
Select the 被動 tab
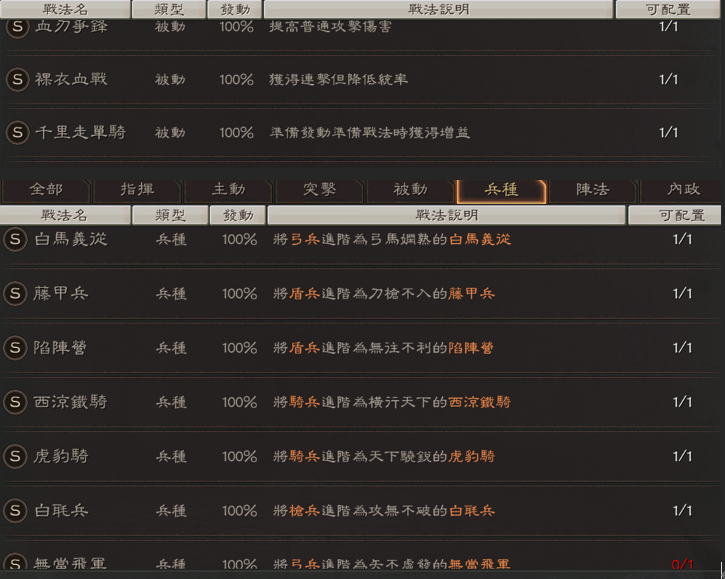click(410, 190)
